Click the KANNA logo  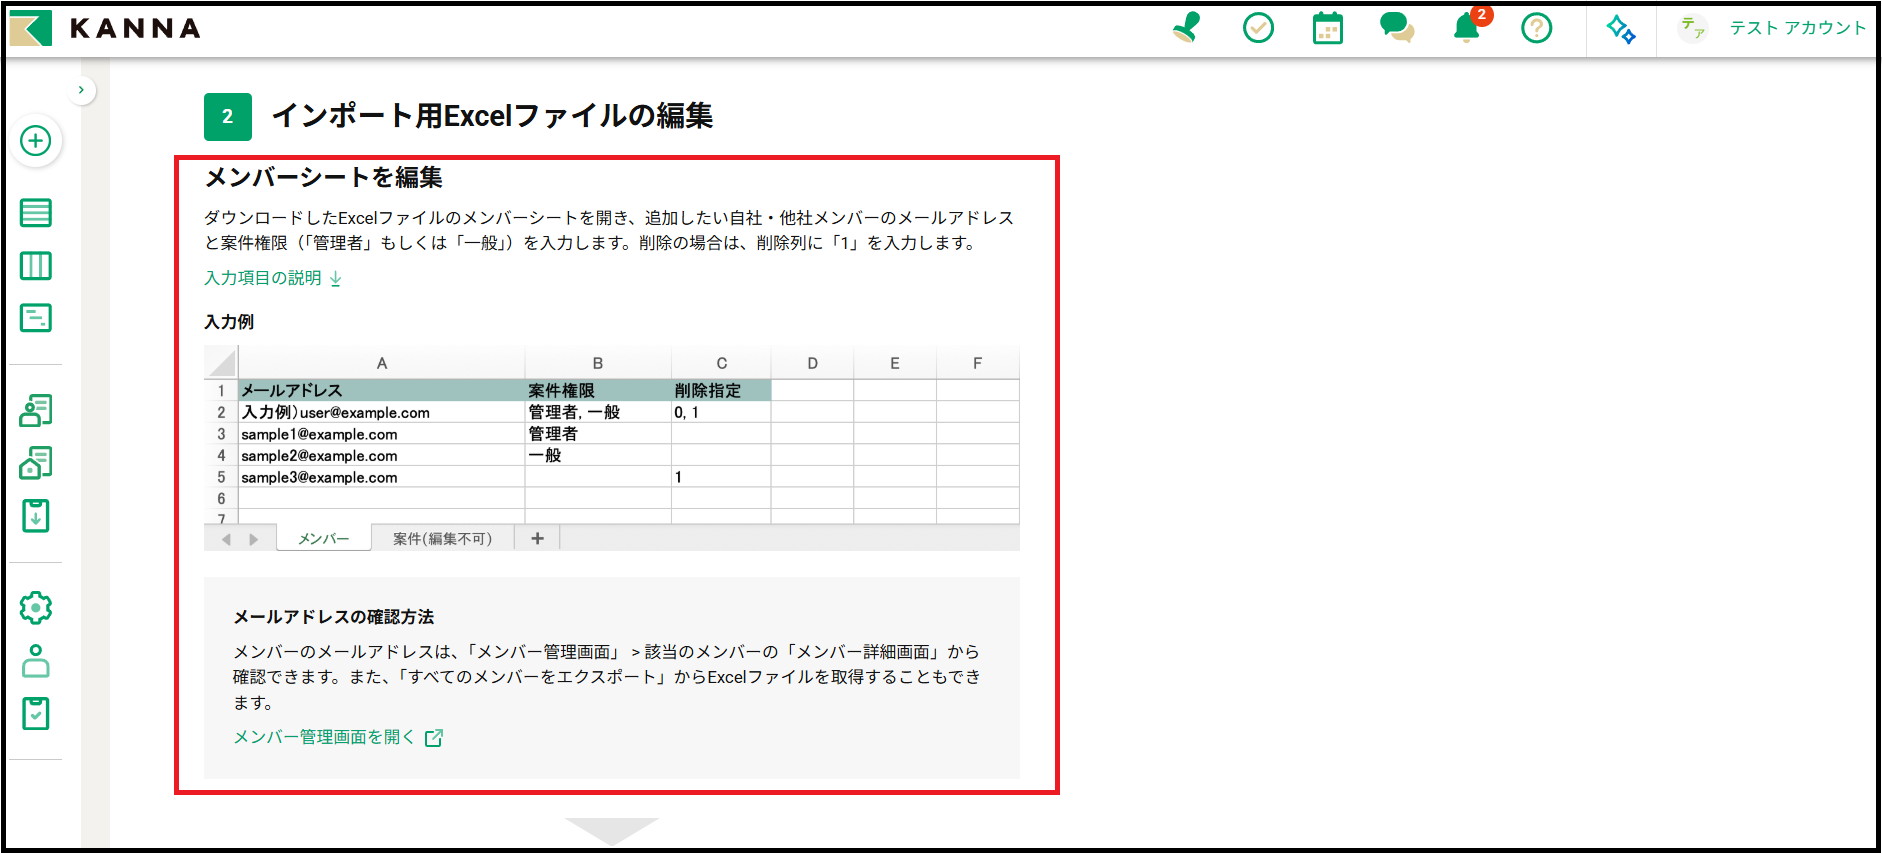[106, 28]
